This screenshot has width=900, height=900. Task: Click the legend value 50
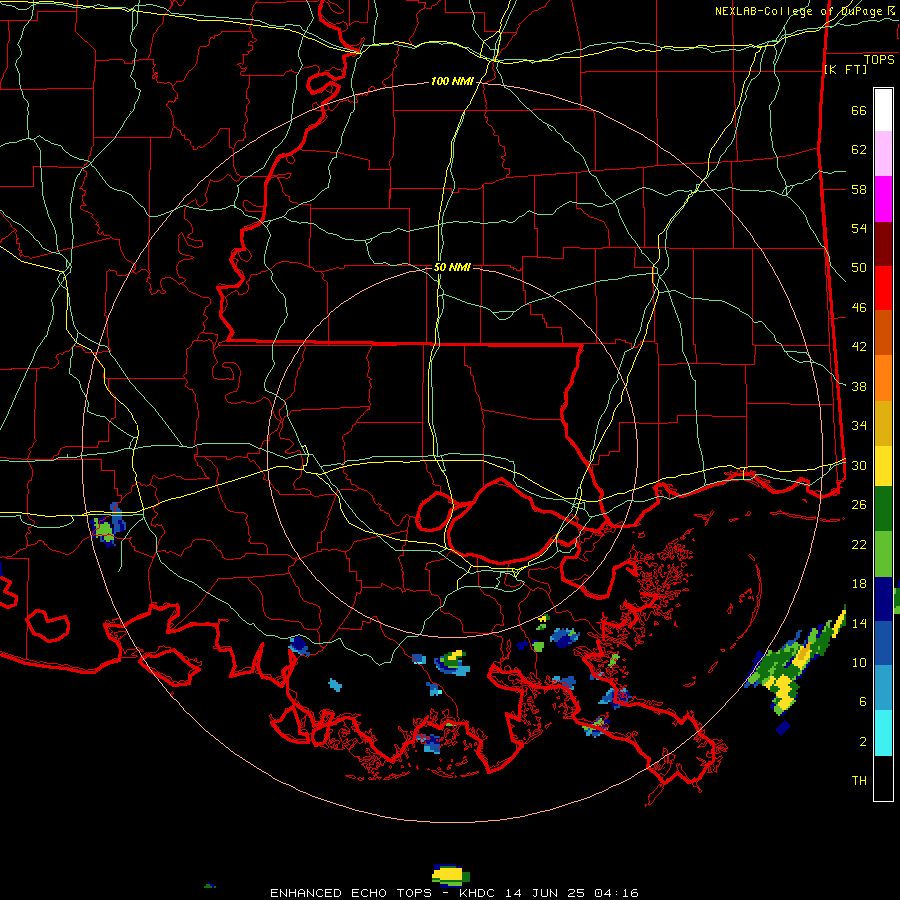click(859, 268)
